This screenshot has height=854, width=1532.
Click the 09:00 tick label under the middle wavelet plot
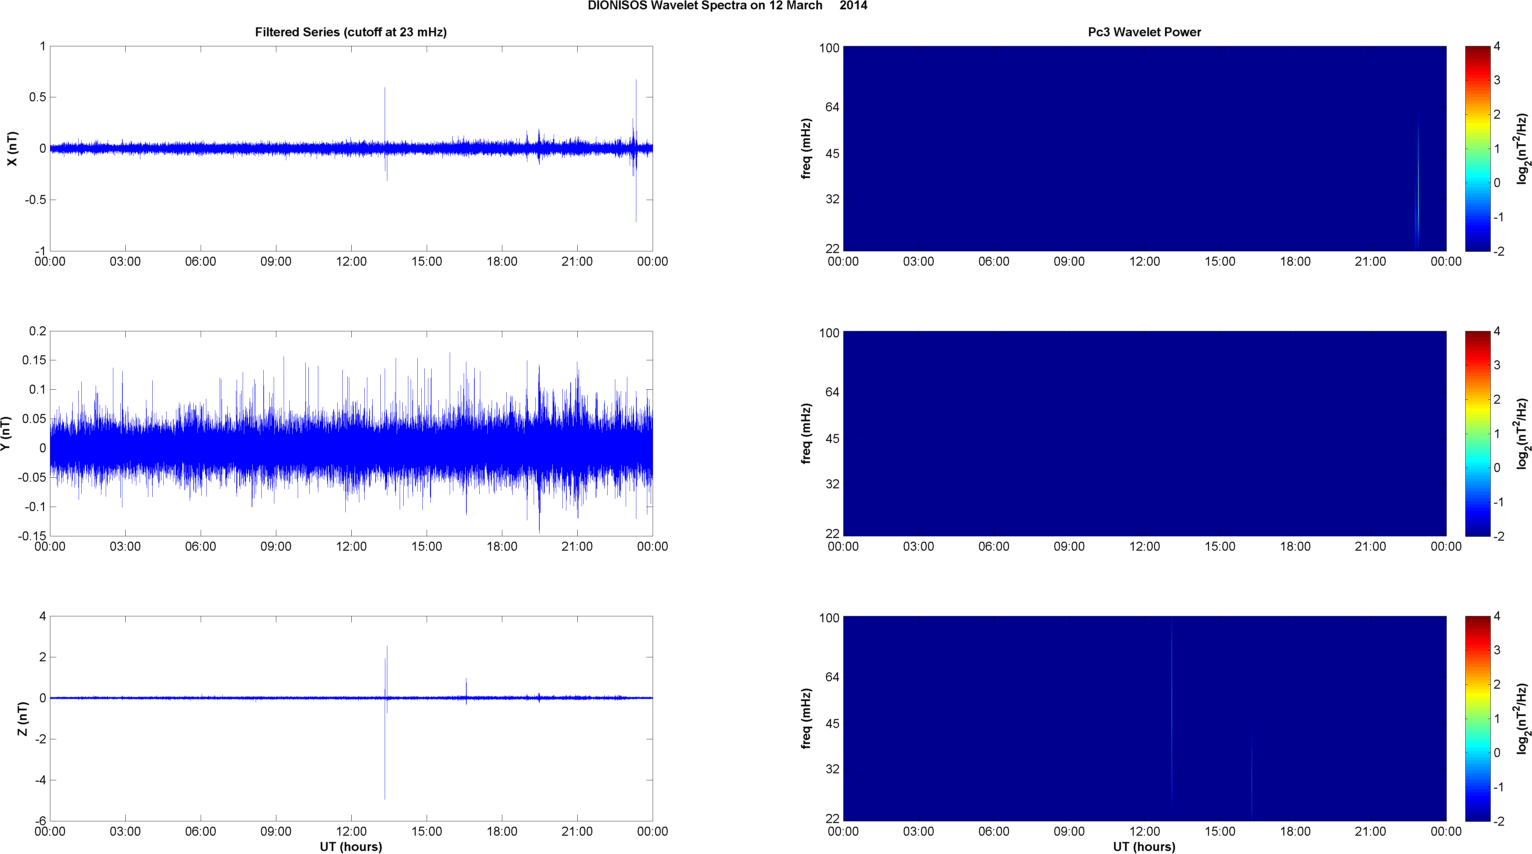coord(1069,547)
